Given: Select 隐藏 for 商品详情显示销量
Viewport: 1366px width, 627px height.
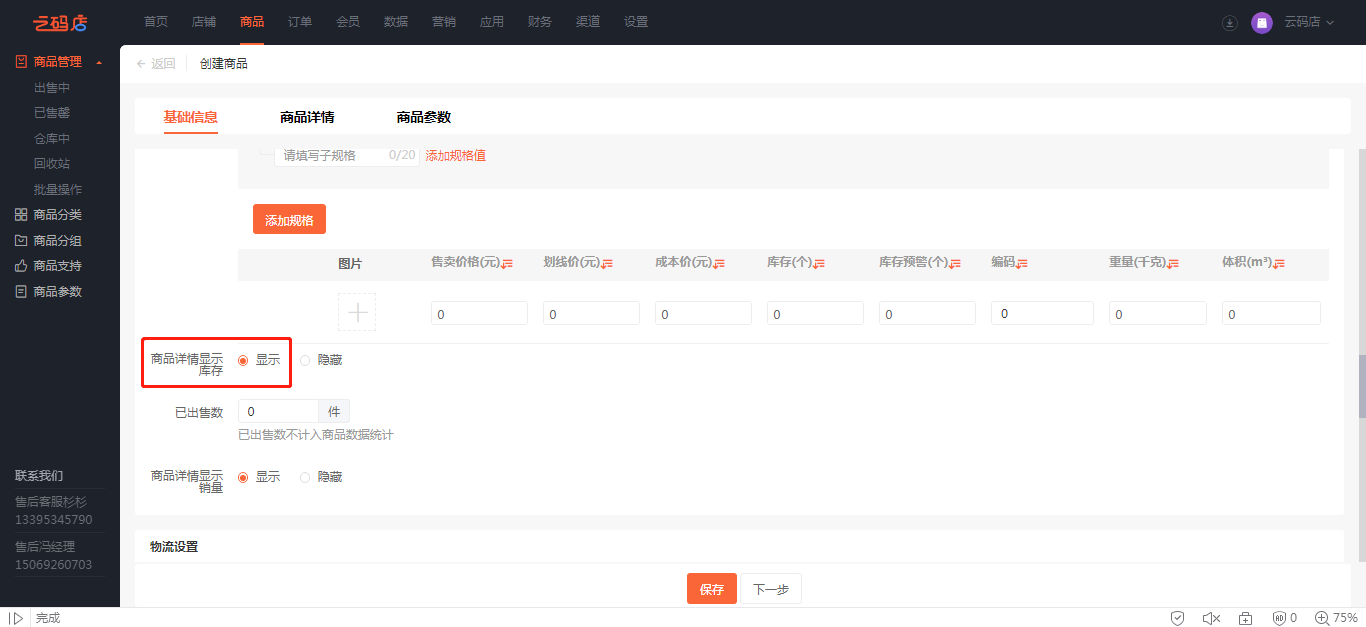Looking at the screenshot, I should (x=305, y=477).
